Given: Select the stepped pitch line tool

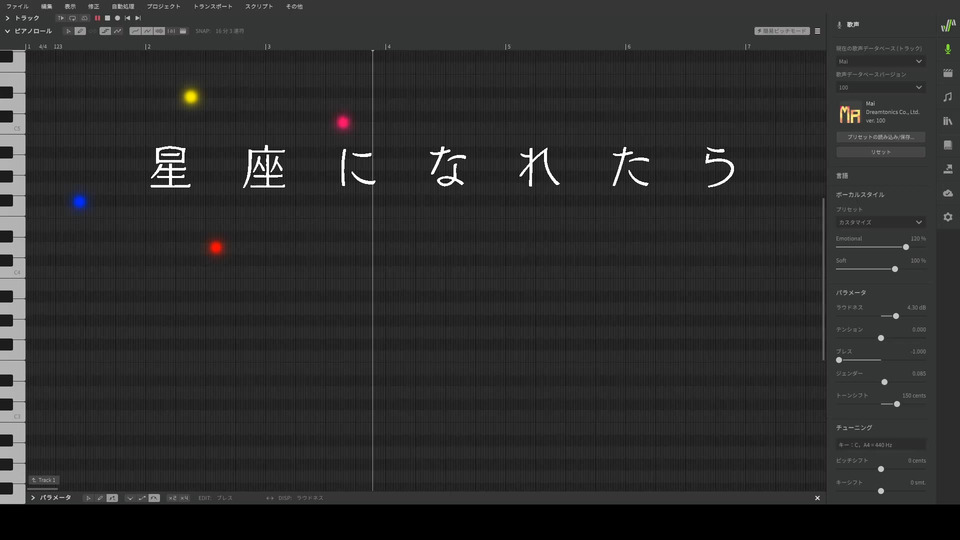Looking at the screenshot, I should [x=105, y=31].
